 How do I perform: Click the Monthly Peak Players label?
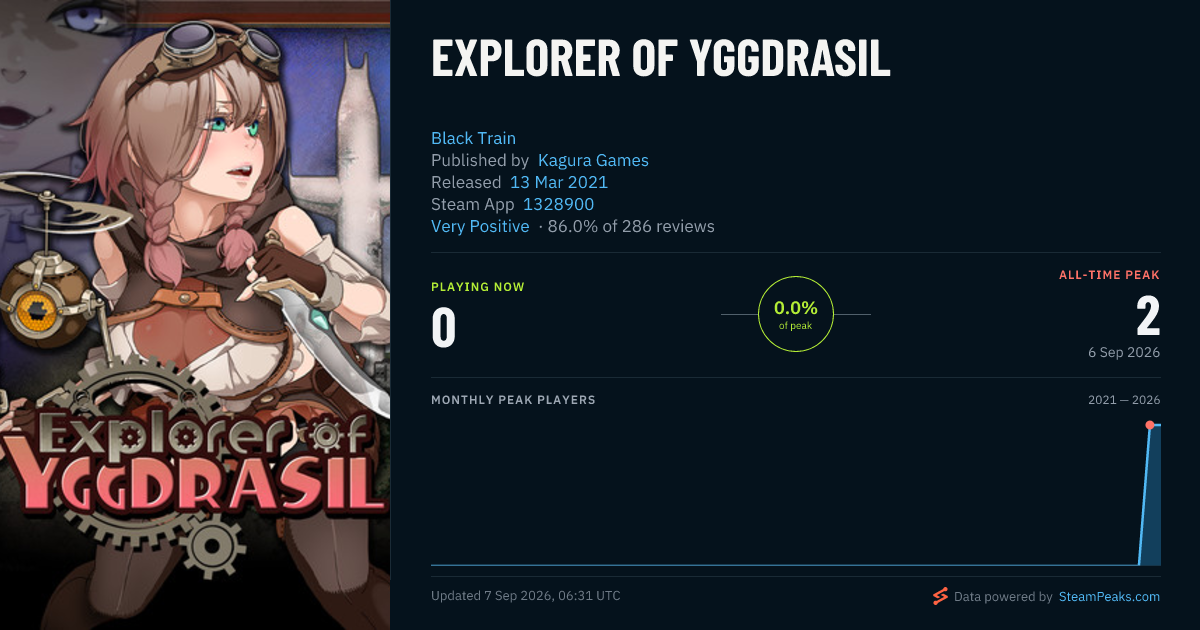513,400
